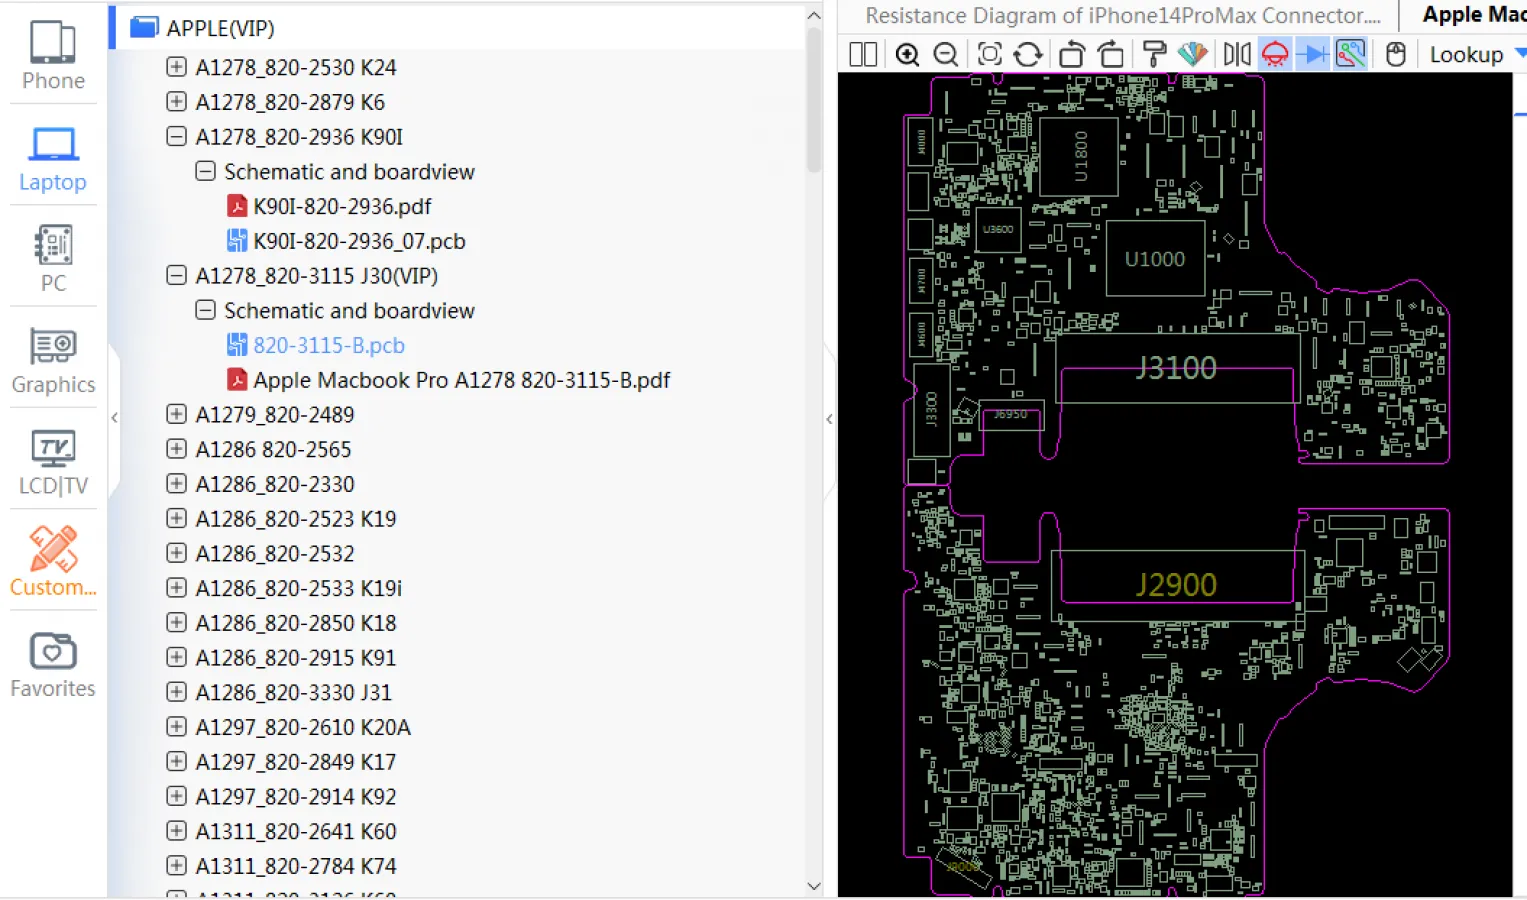
Task: Open the PC motherboard category
Action: click(x=53, y=259)
